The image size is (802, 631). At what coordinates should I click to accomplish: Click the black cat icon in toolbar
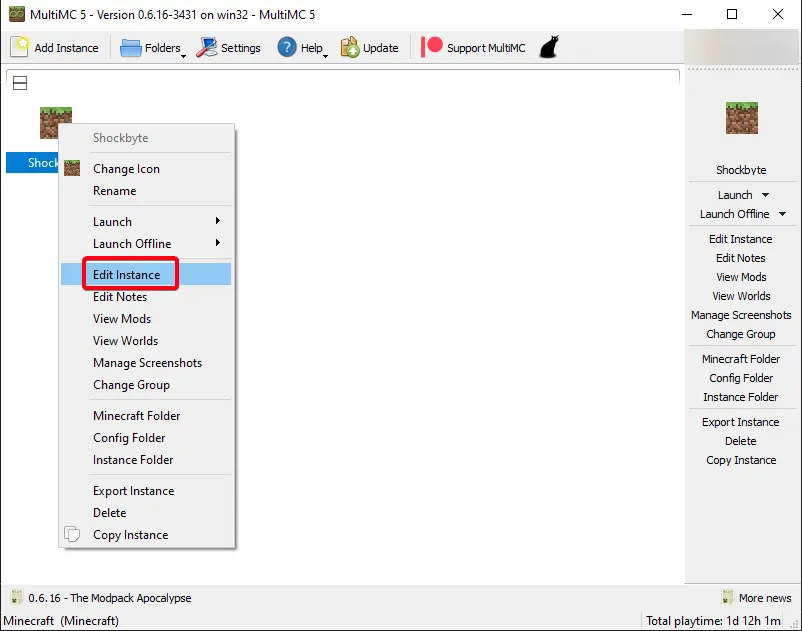point(547,46)
